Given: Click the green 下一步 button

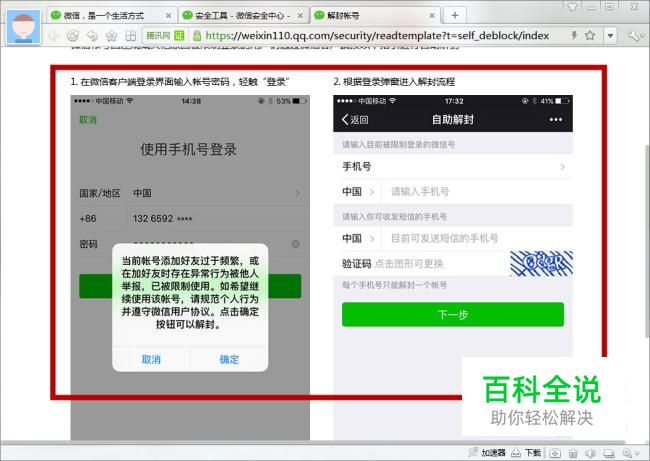Looking at the screenshot, I should tap(453, 314).
